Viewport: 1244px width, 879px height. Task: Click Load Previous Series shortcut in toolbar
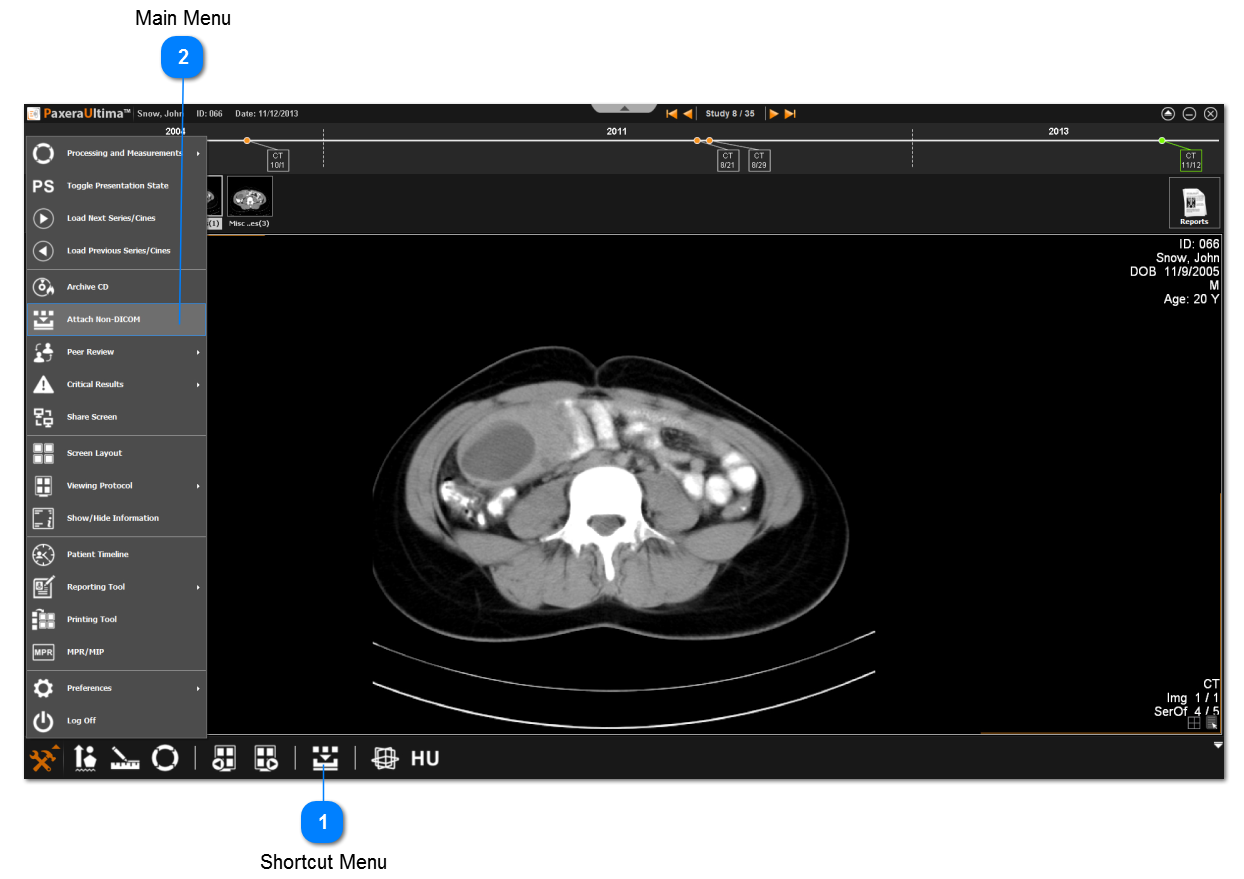[224, 759]
